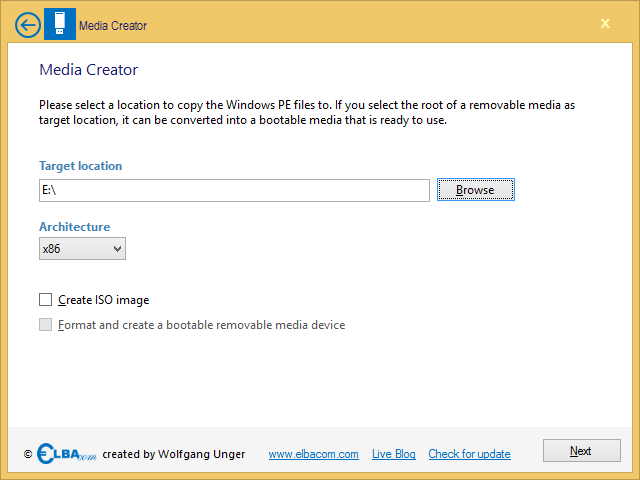Click the USB media creator icon
The height and width of the screenshot is (480, 640).
[x=60, y=24]
